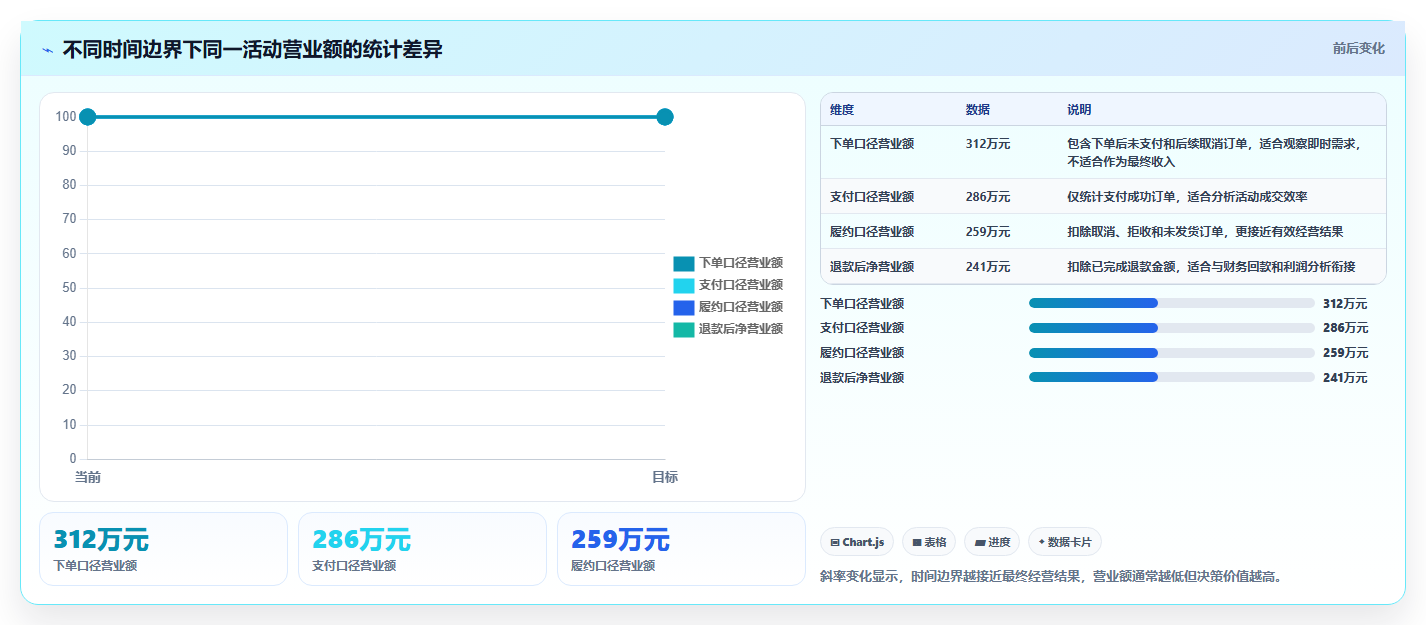The image size is (1426, 625).
Task: Click the 241万元 label beside the progress bar
Action: tap(1345, 378)
